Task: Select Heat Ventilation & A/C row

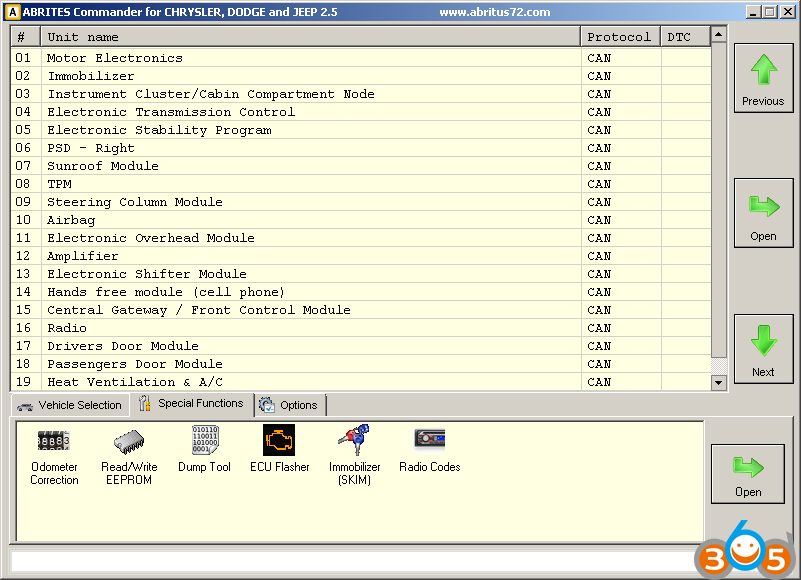Action: (135, 382)
